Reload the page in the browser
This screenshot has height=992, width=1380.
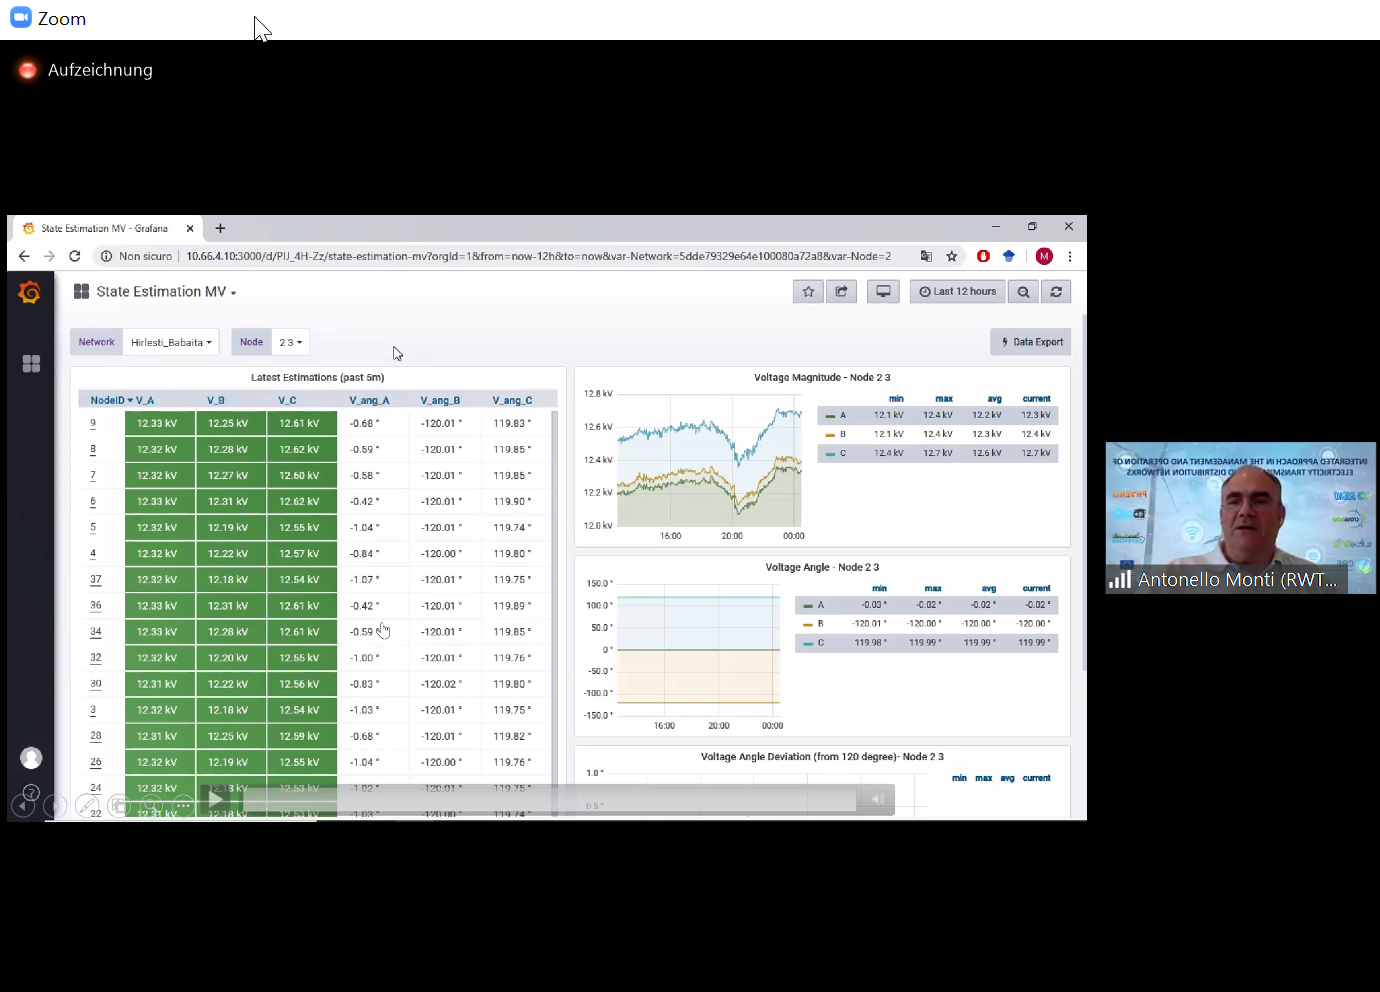pyautogui.click(x=74, y=256)
